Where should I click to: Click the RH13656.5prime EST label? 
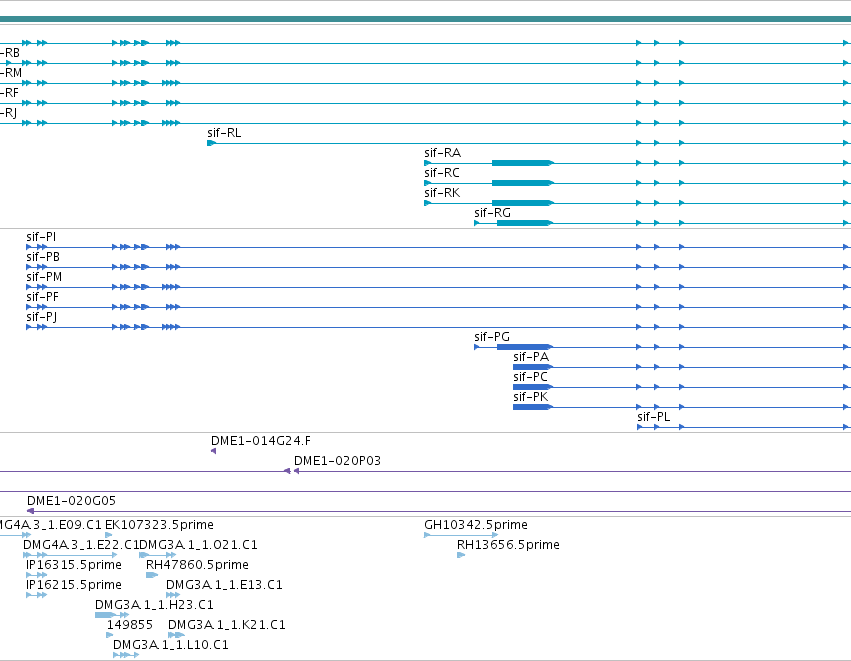(x=508, y=545)
